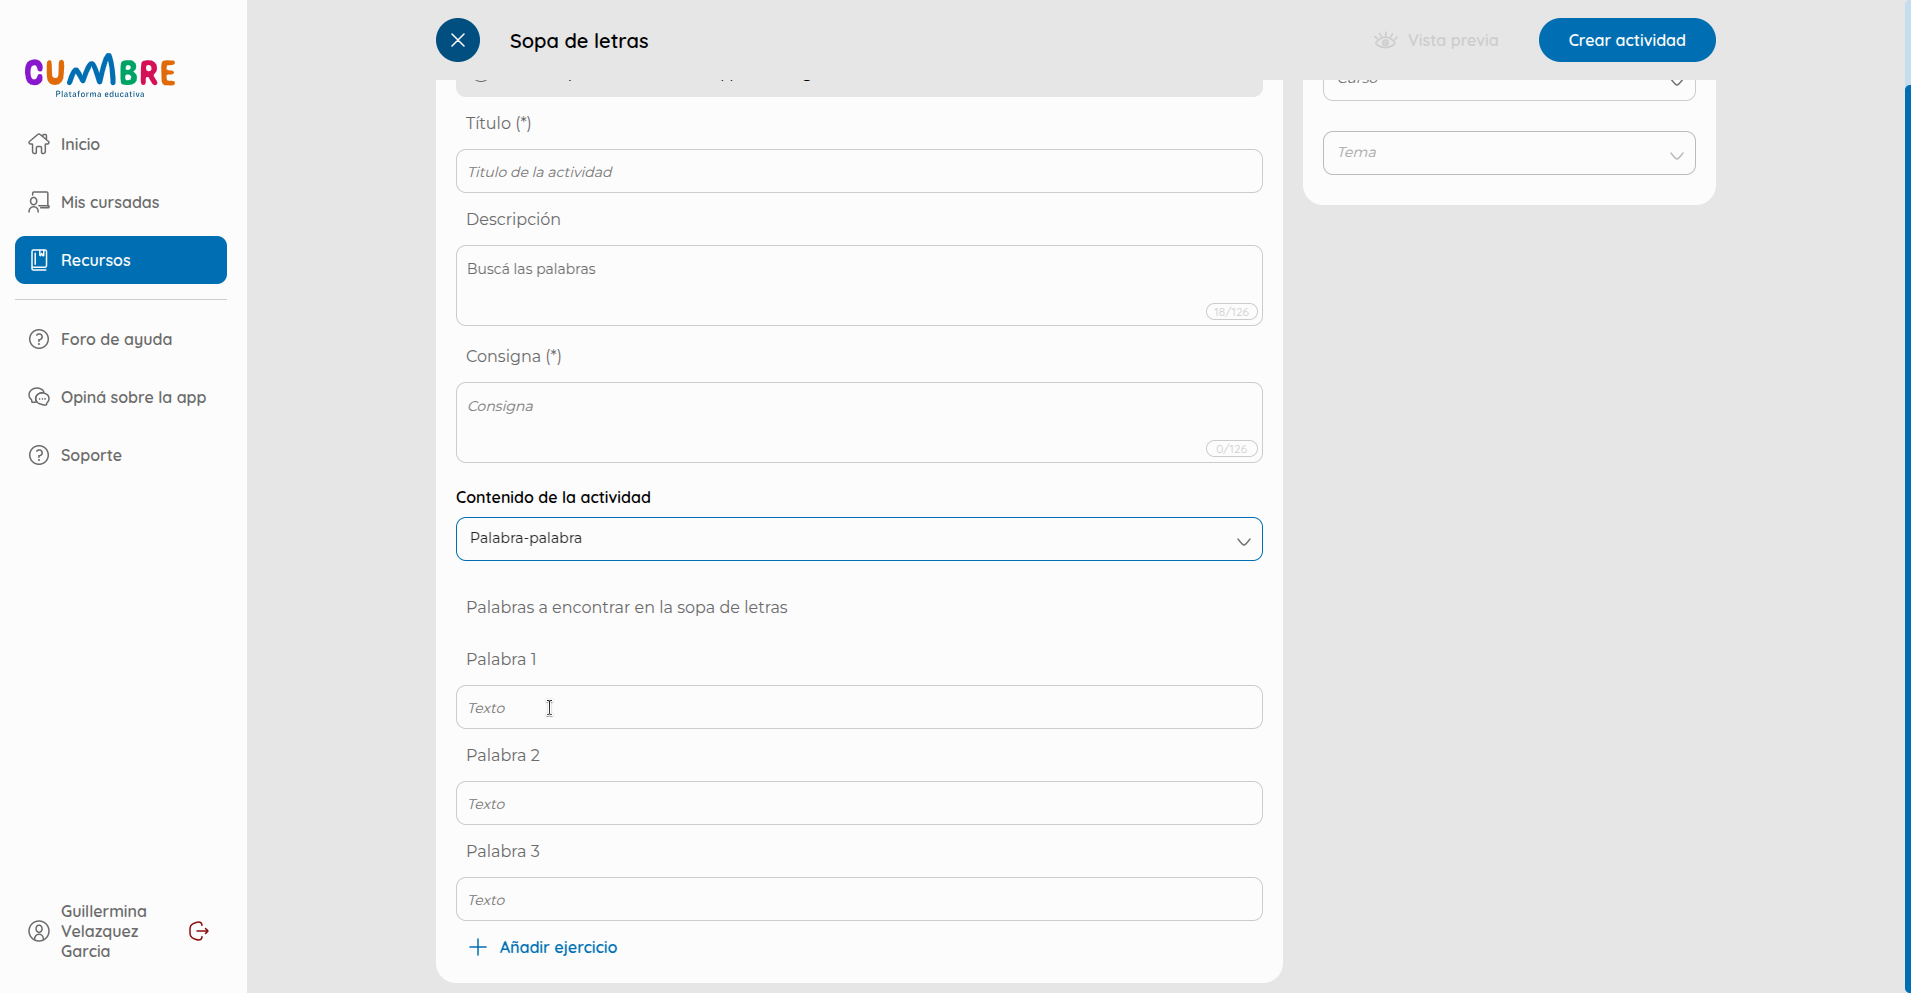Go to Inicio in sidebar
Image resolution: width=1911 pixels, height=993 pixels.
coord(121,144)
